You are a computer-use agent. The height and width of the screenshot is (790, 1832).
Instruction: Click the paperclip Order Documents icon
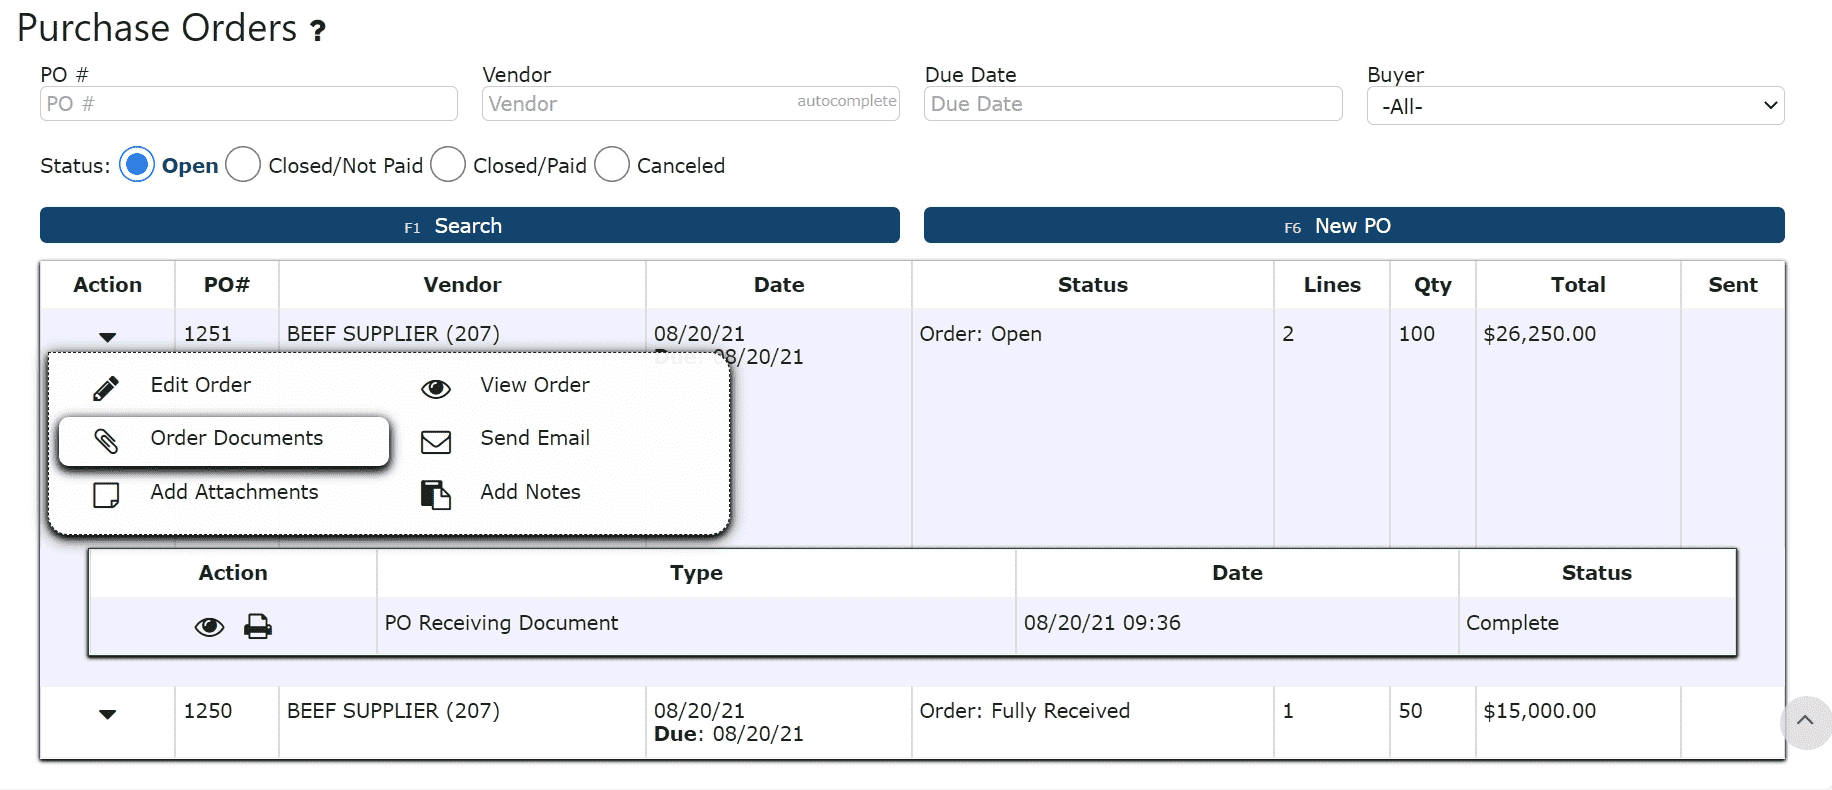(106, 441)
